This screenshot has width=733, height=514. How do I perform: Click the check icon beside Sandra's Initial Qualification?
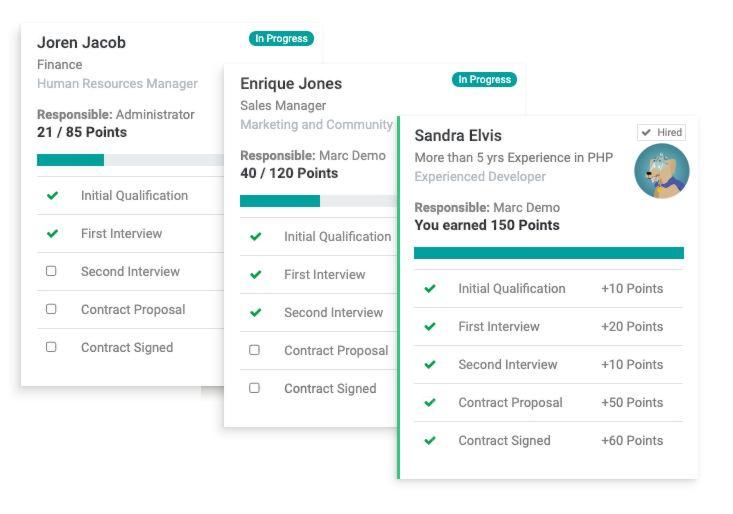tap(430, 289)
